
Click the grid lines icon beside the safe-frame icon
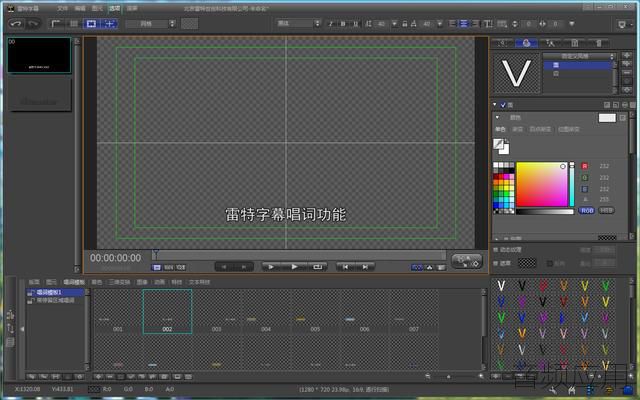click(x=74, y=24)
